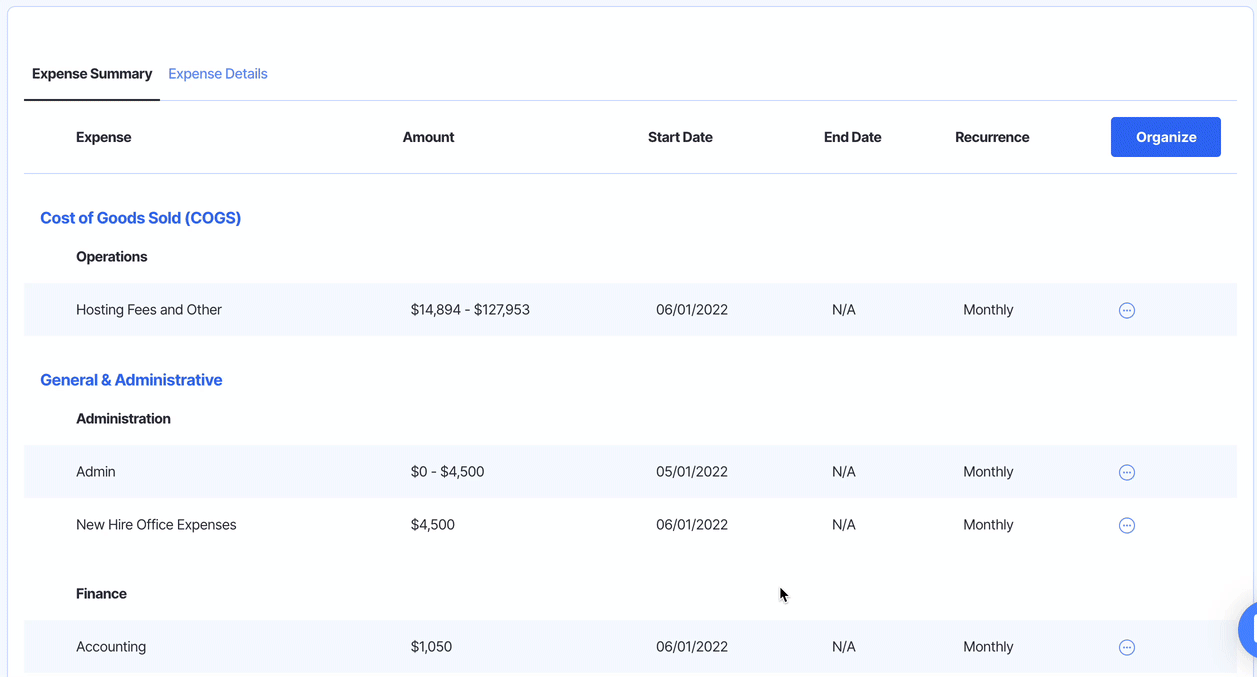Open General & Administrative category link
Viewport: 1257px width, 677px height.
tap(131, 380)
